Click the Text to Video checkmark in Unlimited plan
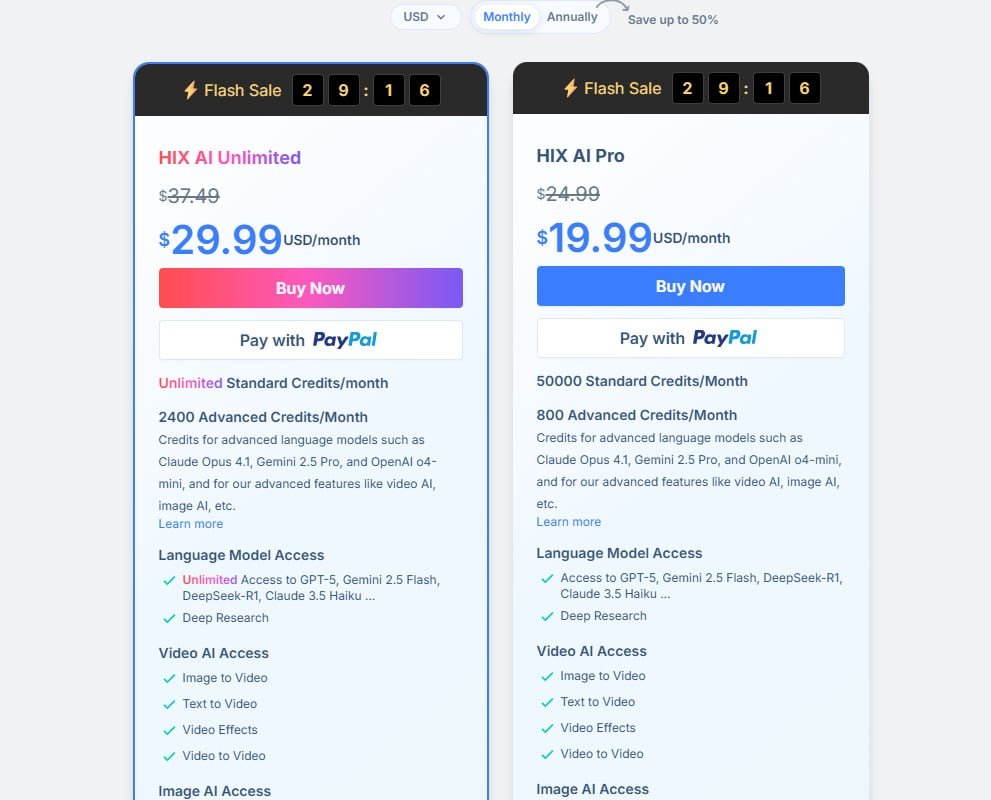 169,705
